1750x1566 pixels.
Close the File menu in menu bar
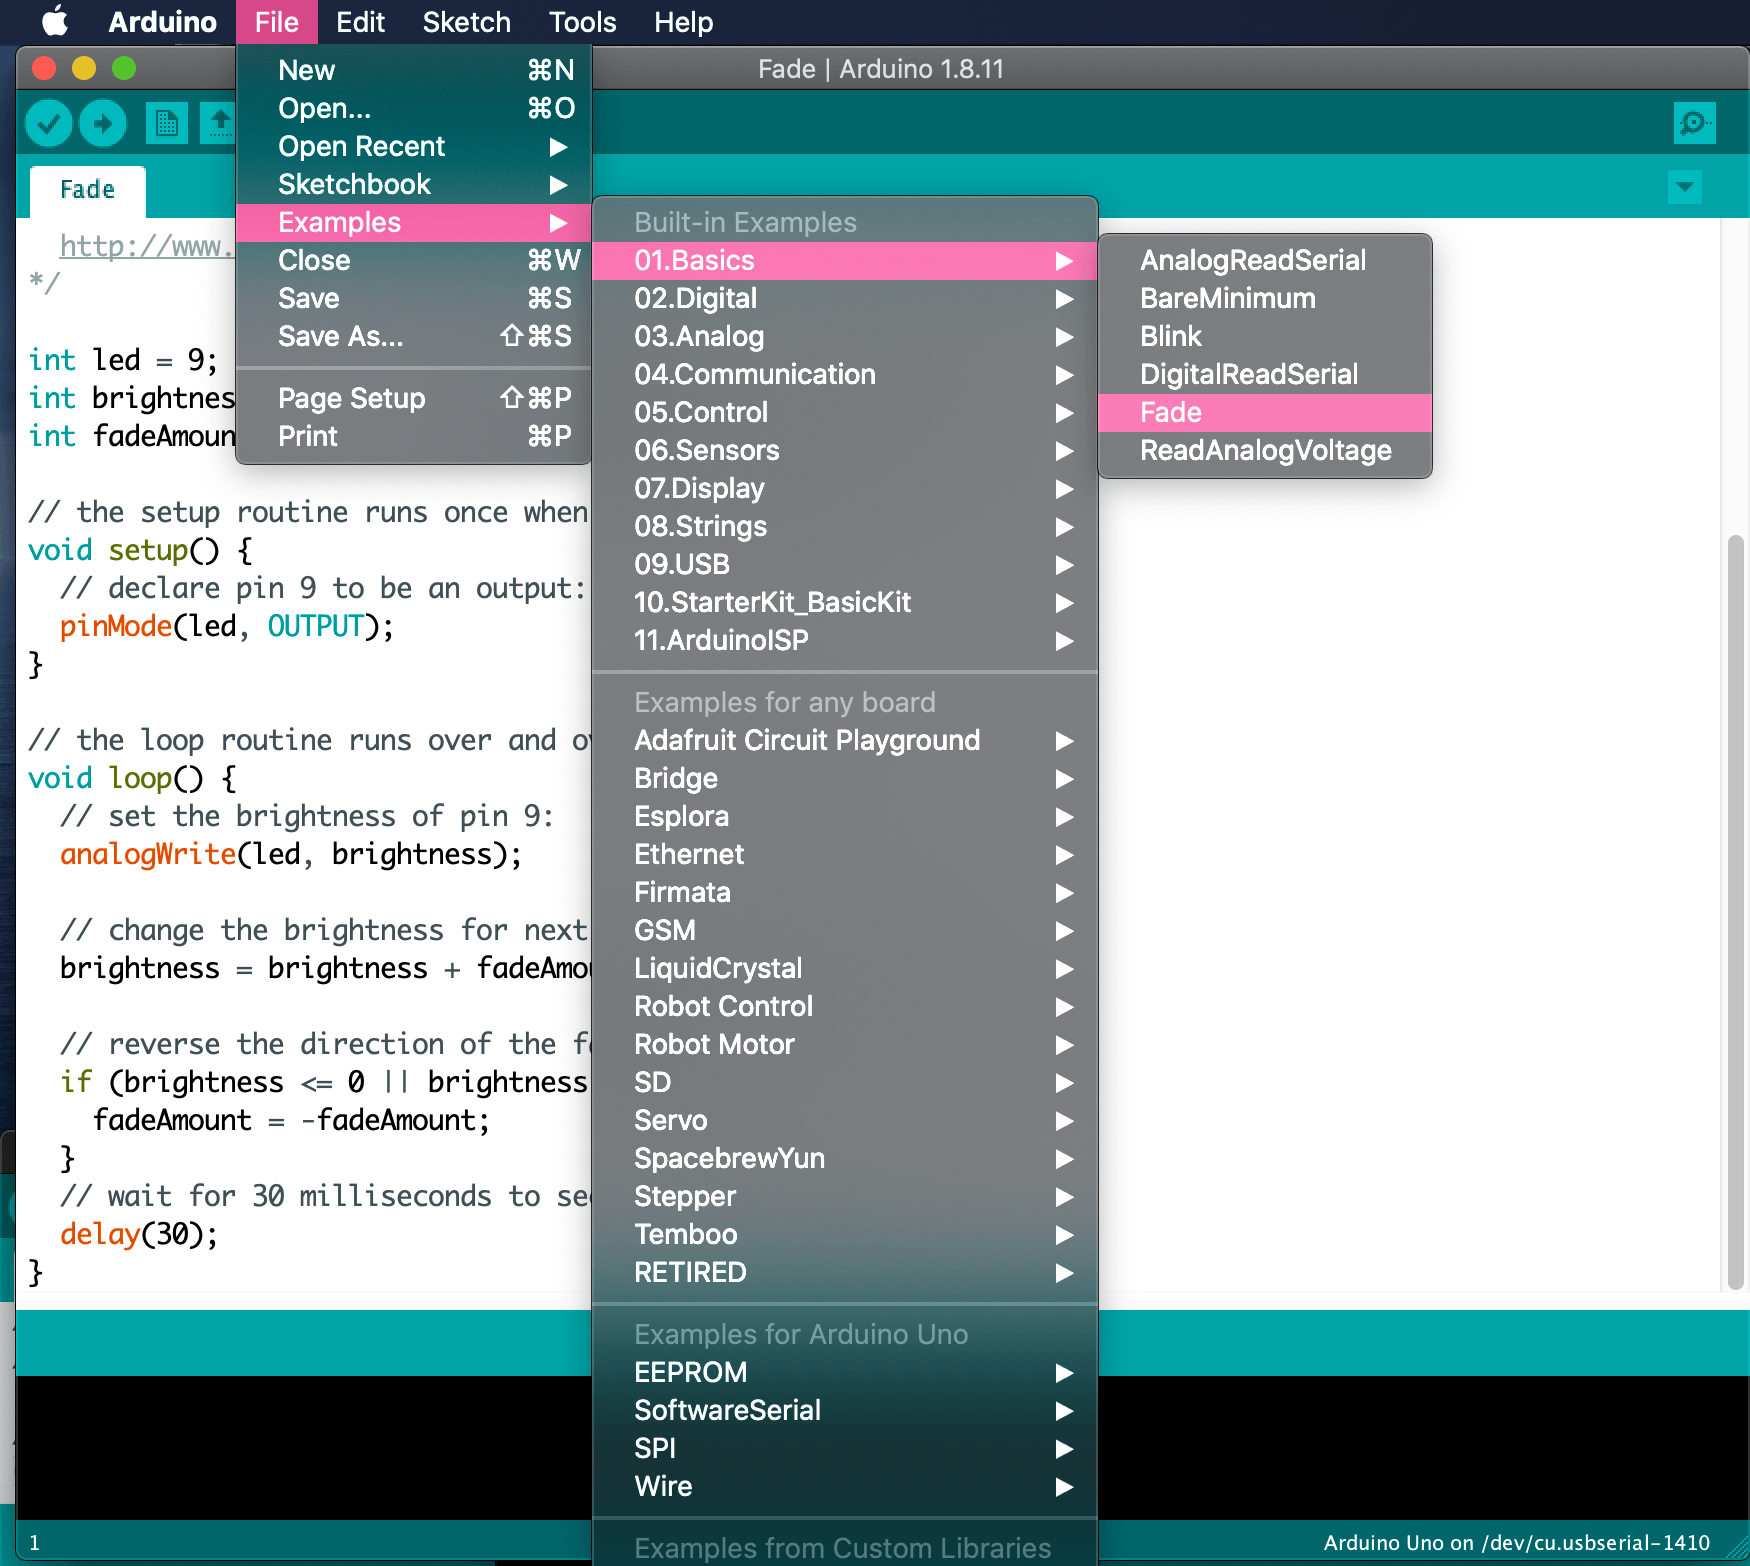[277, 22]
